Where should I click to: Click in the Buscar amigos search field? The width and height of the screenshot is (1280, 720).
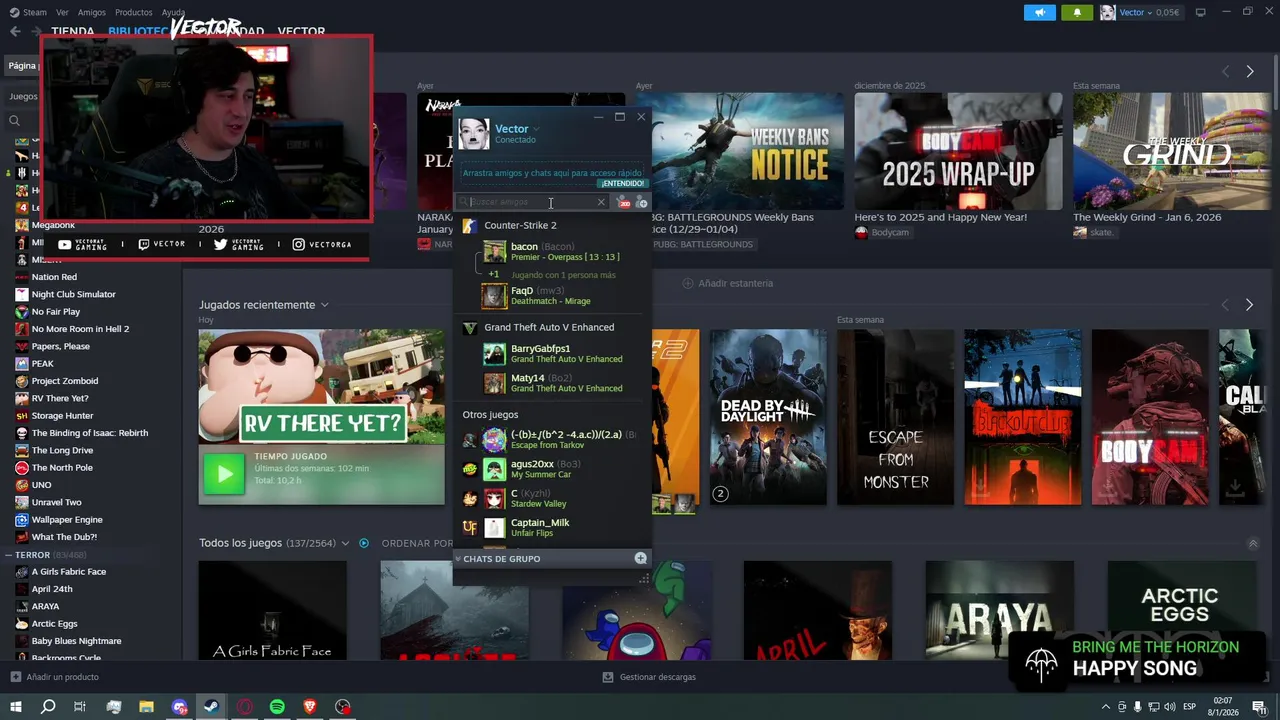tap(530, 202)
